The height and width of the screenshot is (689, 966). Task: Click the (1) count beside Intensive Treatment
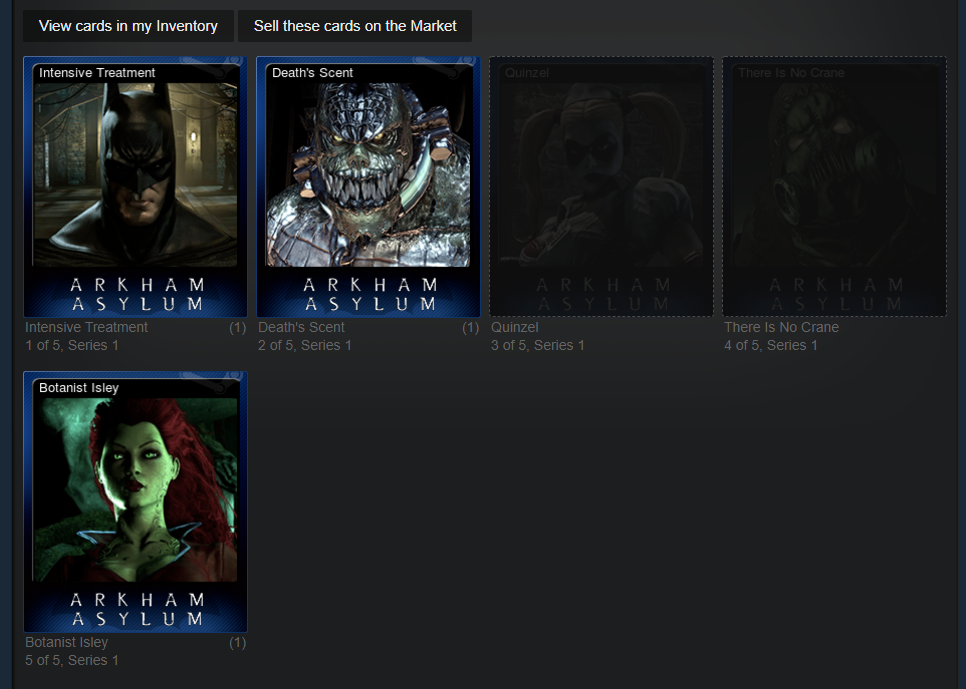pos(237,327)
